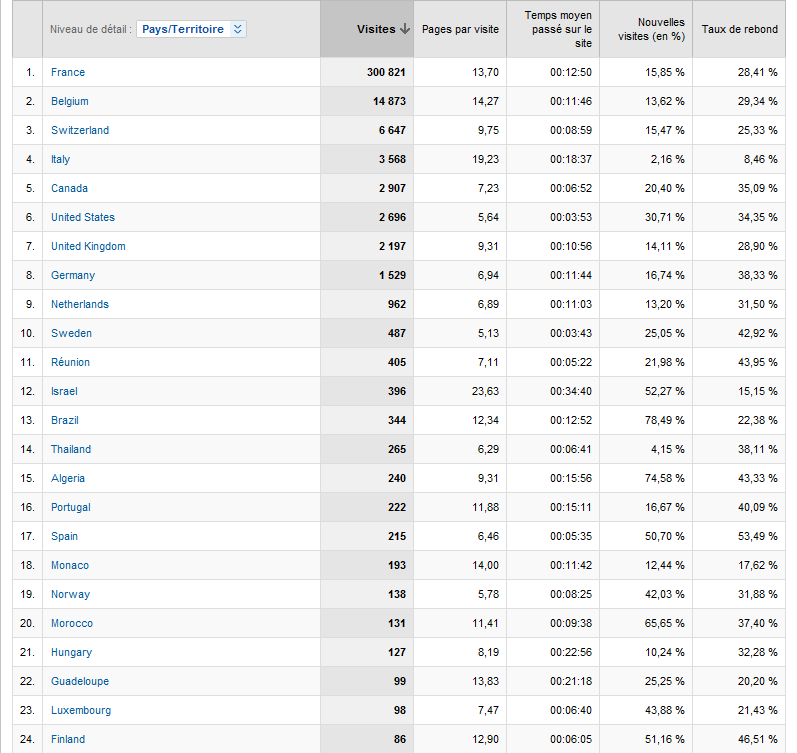This screenshot has width=797, height=753.
Task: Open the Pays/Territoire detail level dropdown
Action: pos(191,30)
